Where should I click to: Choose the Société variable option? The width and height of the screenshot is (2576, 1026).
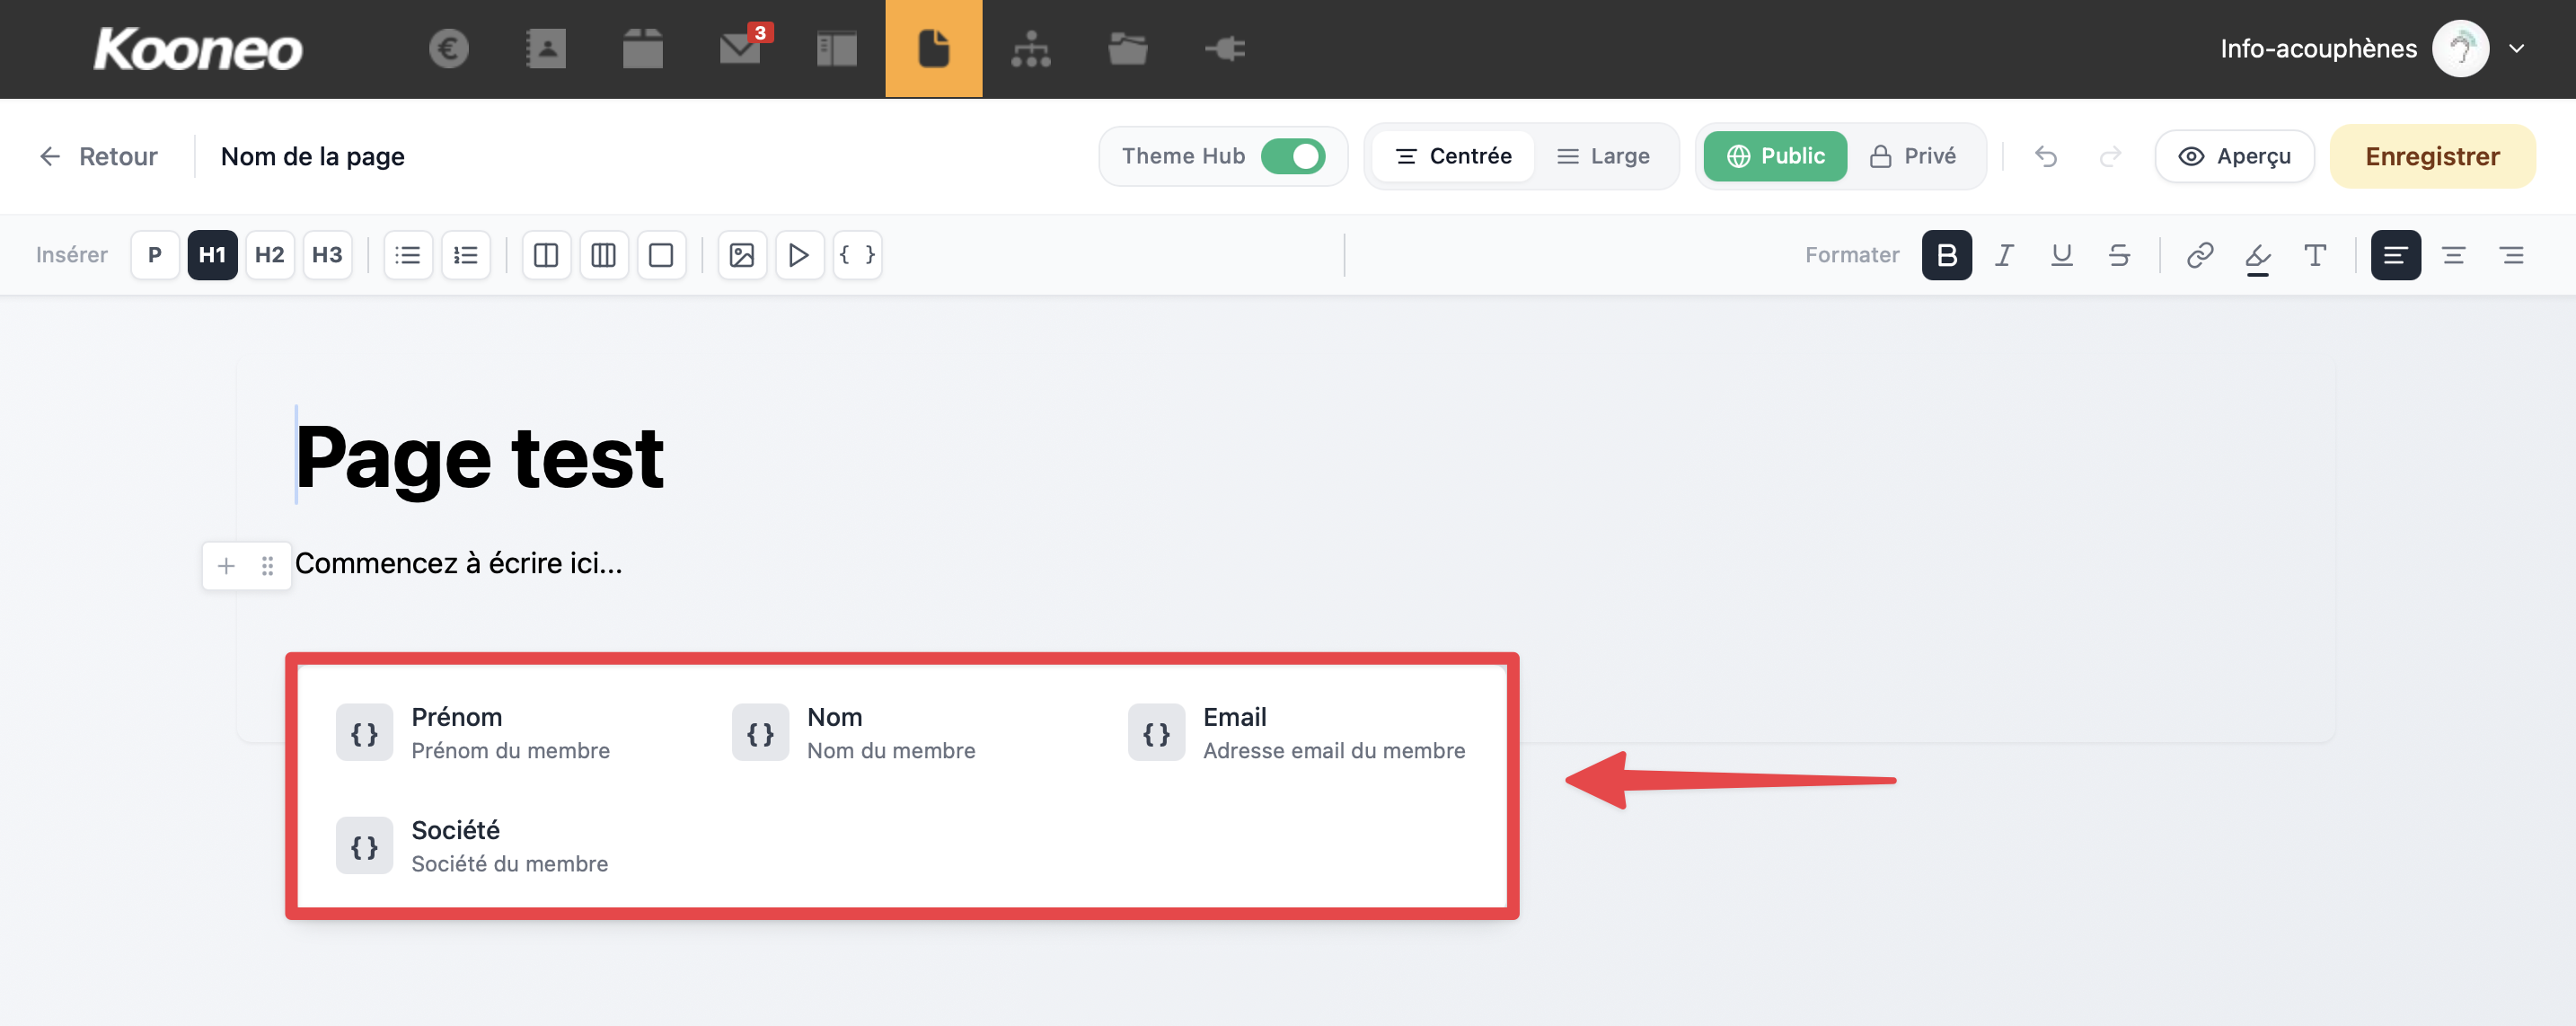tap(473, 846)
